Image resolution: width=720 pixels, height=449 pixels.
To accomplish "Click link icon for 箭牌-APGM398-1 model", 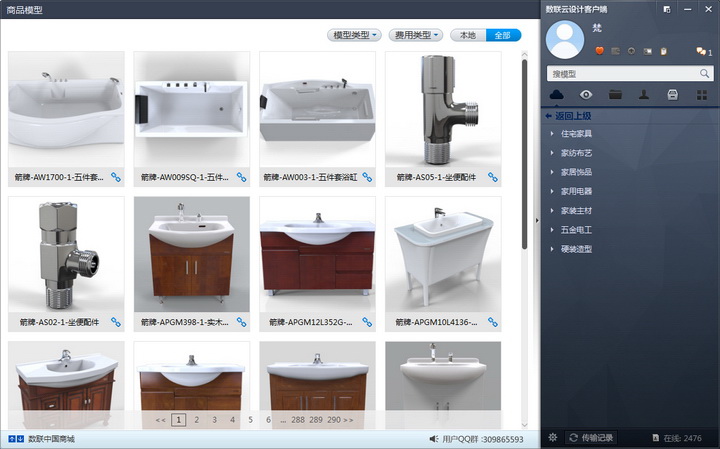I will point(242,322).
